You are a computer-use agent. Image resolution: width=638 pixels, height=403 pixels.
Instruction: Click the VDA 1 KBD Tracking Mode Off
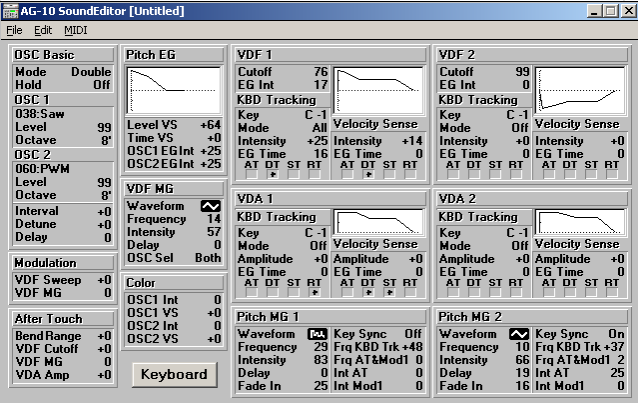[318, 246]
